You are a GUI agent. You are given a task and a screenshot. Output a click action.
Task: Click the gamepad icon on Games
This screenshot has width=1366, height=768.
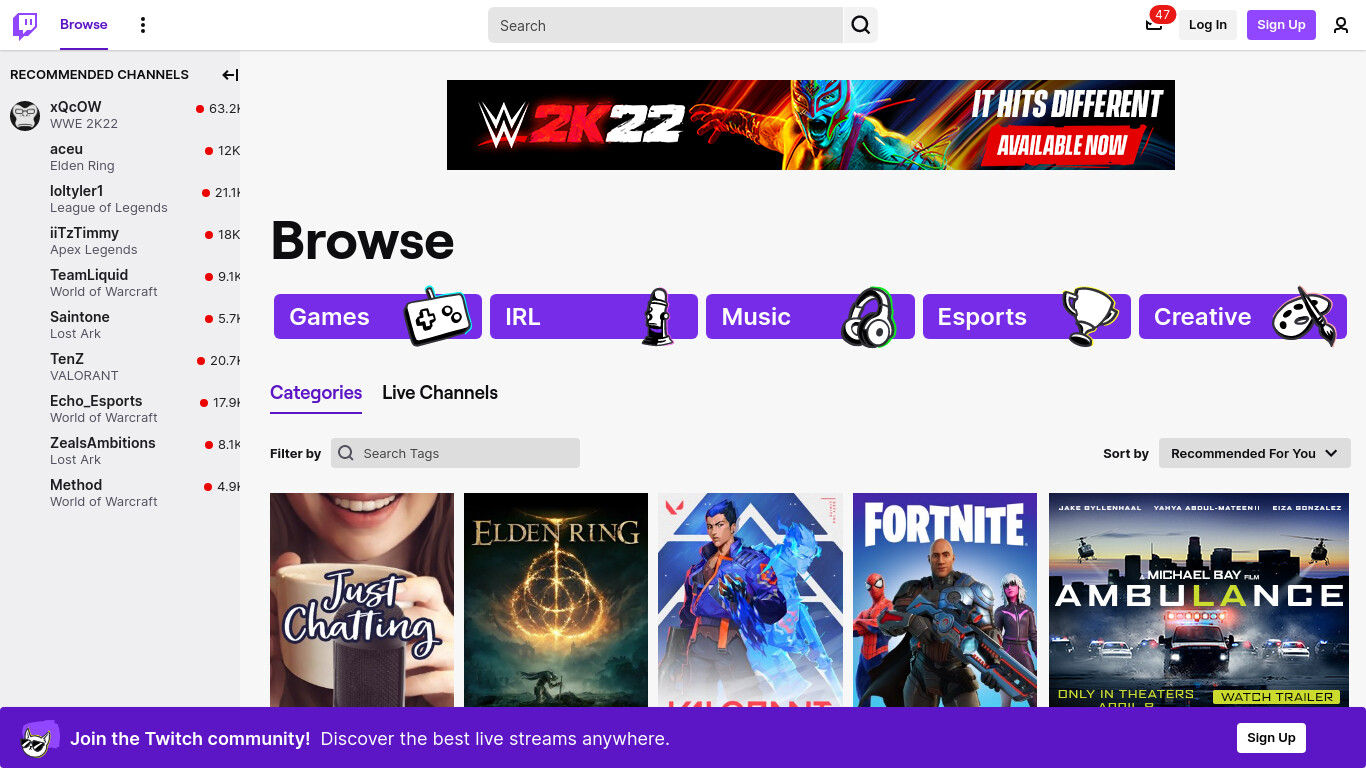437,316
